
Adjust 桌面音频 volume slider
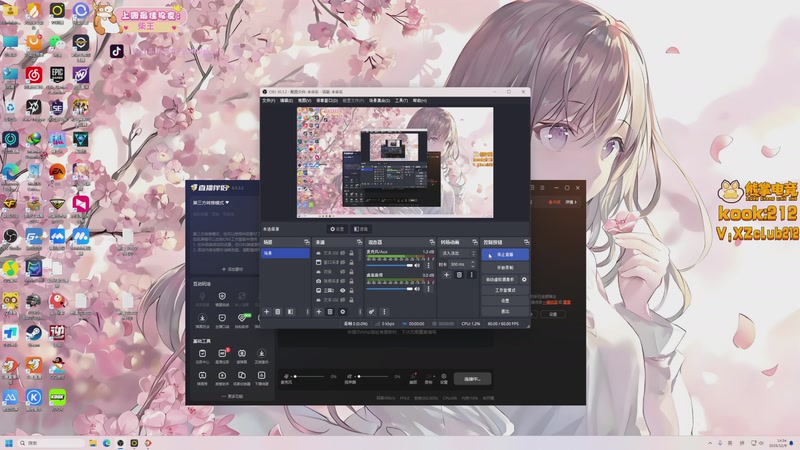pyautogui.click(x=390, y=289)
